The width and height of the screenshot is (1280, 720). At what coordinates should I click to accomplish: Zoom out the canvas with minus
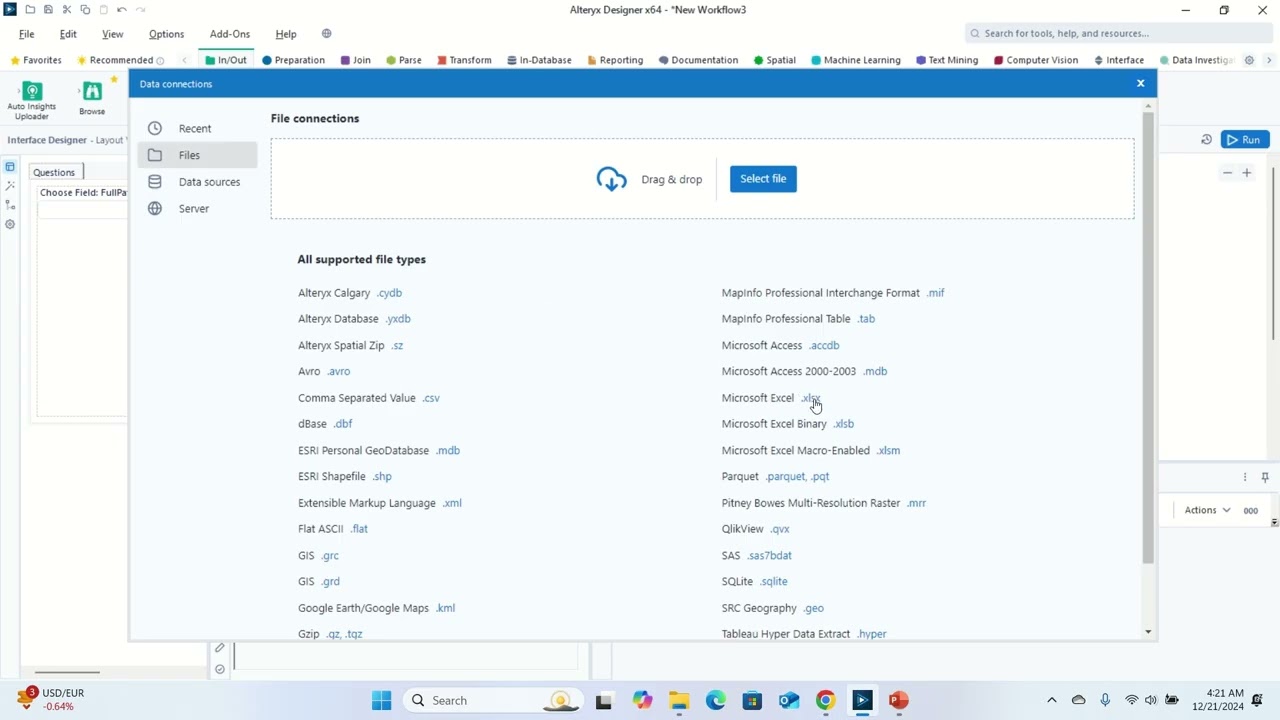(x=1227, y=173)
